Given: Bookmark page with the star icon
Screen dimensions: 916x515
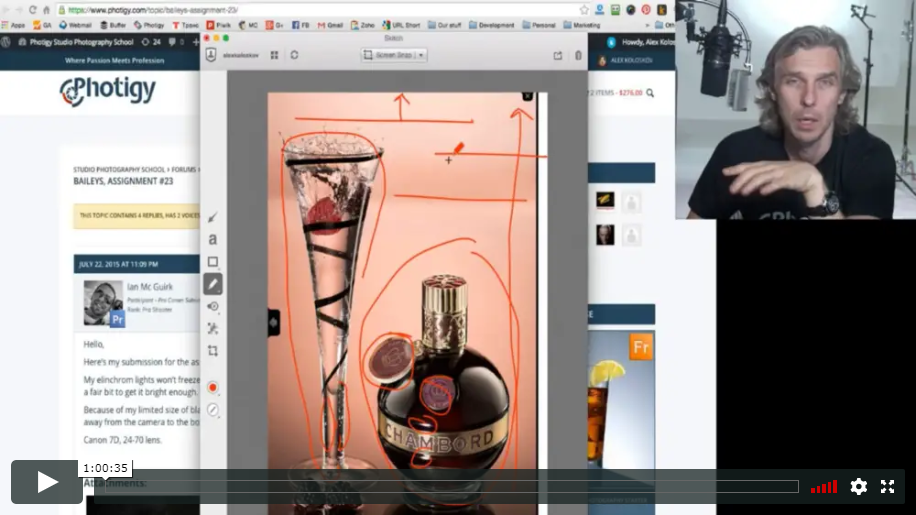Looking at the screenshot, I should pos(584,10).
